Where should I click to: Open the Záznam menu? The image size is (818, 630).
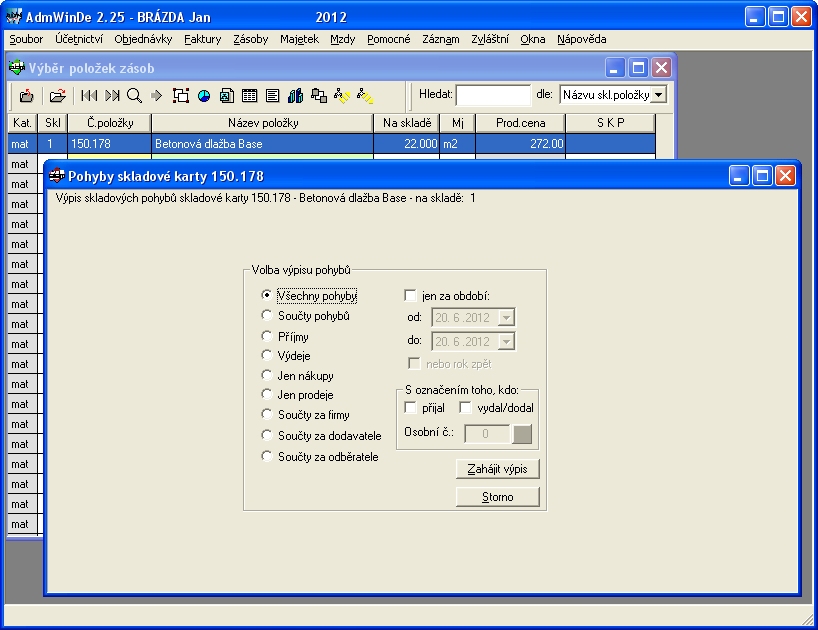click(441, 39)
